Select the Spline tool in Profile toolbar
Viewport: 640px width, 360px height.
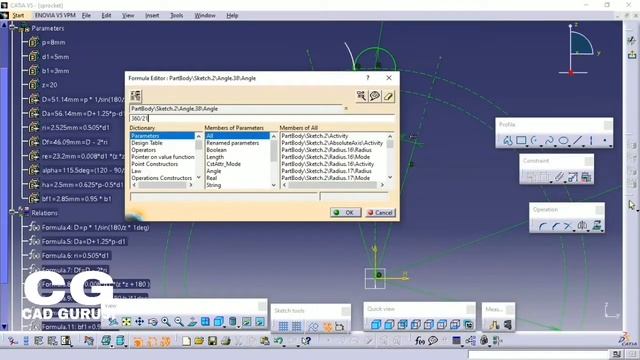(x=549, y=141)
